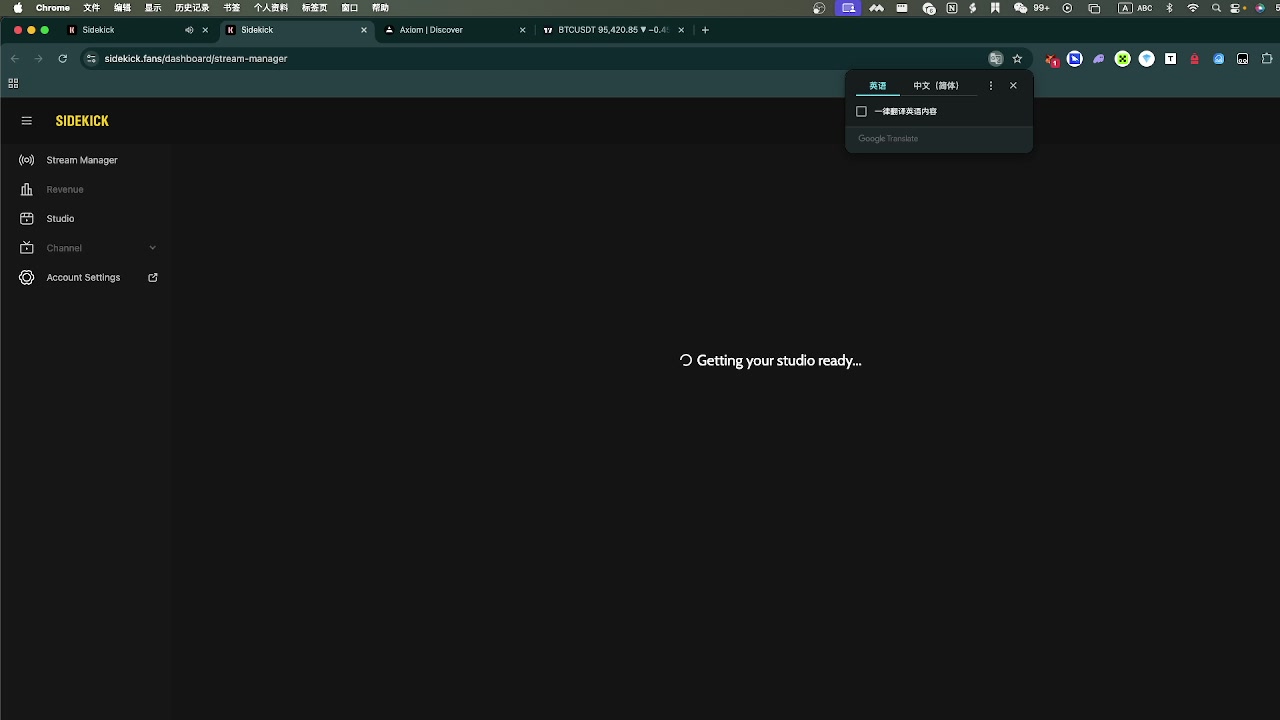Viewport: 1280px width, 720px height.
Task: Click the red lock extension icon
Action: click(1195, 59)
